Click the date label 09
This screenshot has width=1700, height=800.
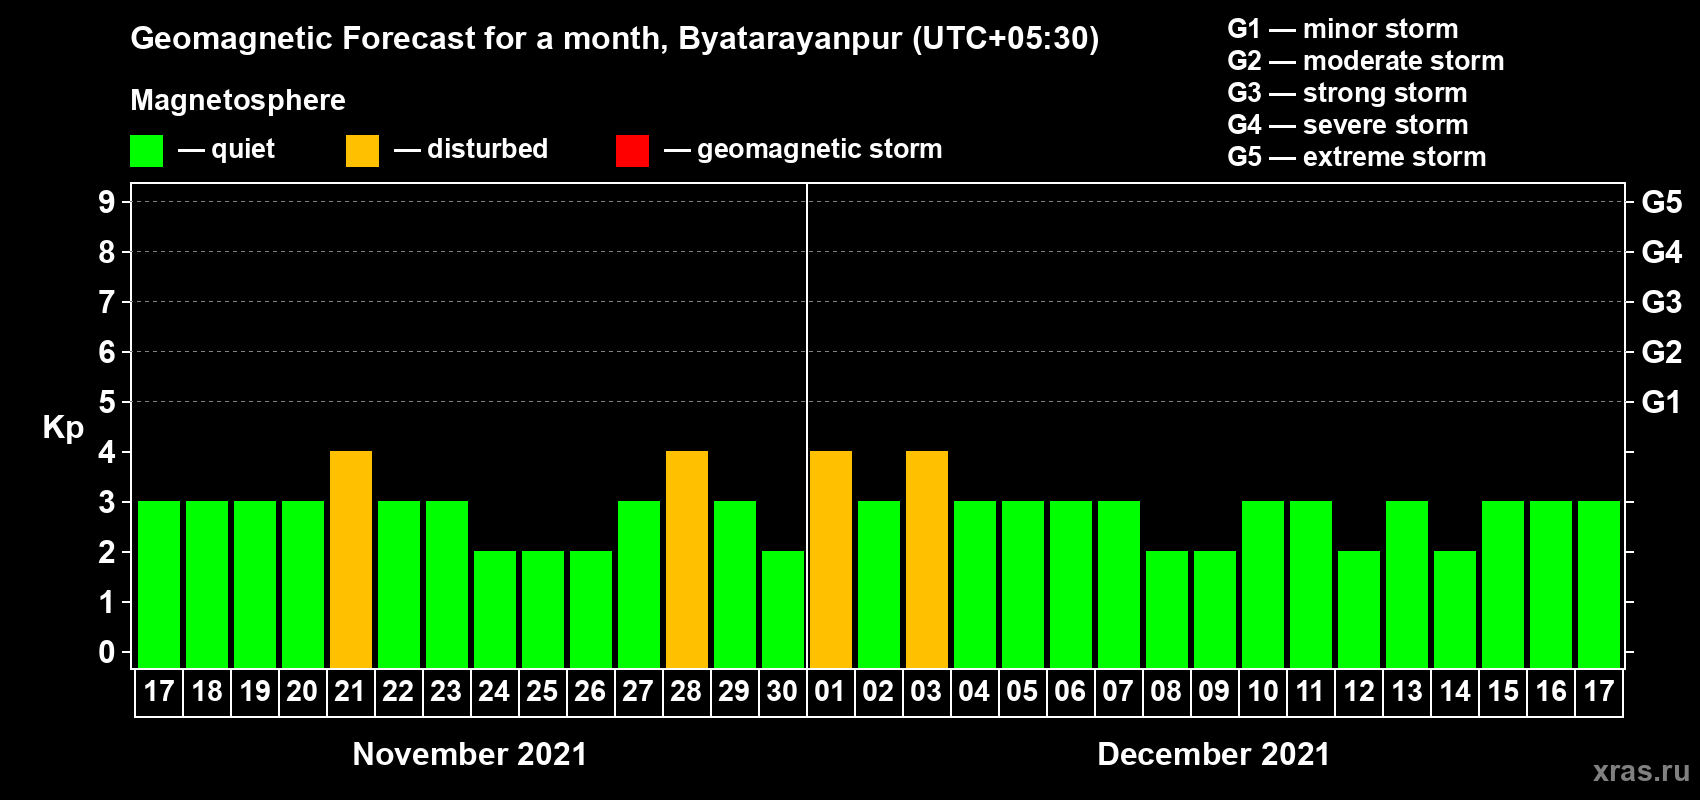(x=1215, y=692)
